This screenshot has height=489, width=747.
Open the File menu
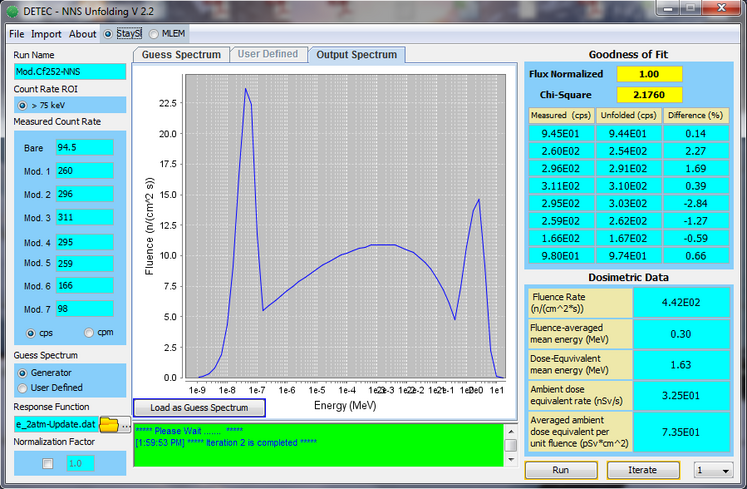[x=17, y=34]
